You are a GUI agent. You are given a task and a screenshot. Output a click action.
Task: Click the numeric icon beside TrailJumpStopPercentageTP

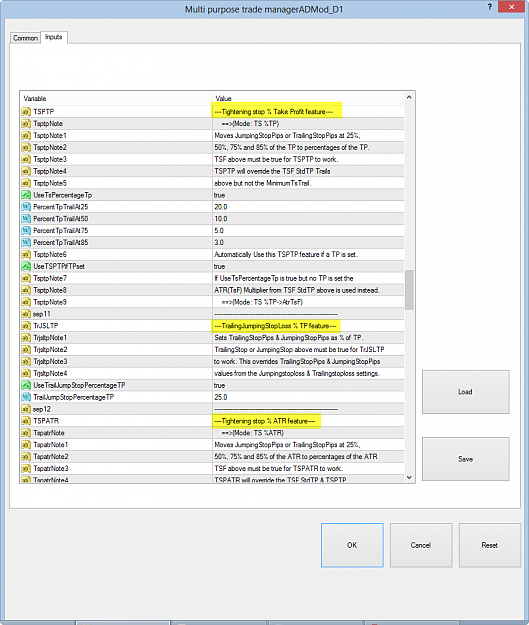click(26, 397)
